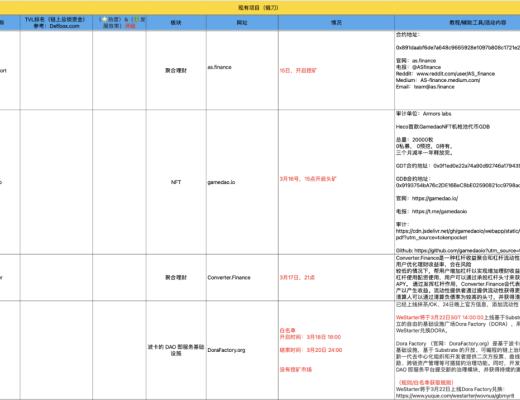Click the red start time '3月18日 18:00' line
This screenshot has width=520, height=400.
tap(310, 337)
